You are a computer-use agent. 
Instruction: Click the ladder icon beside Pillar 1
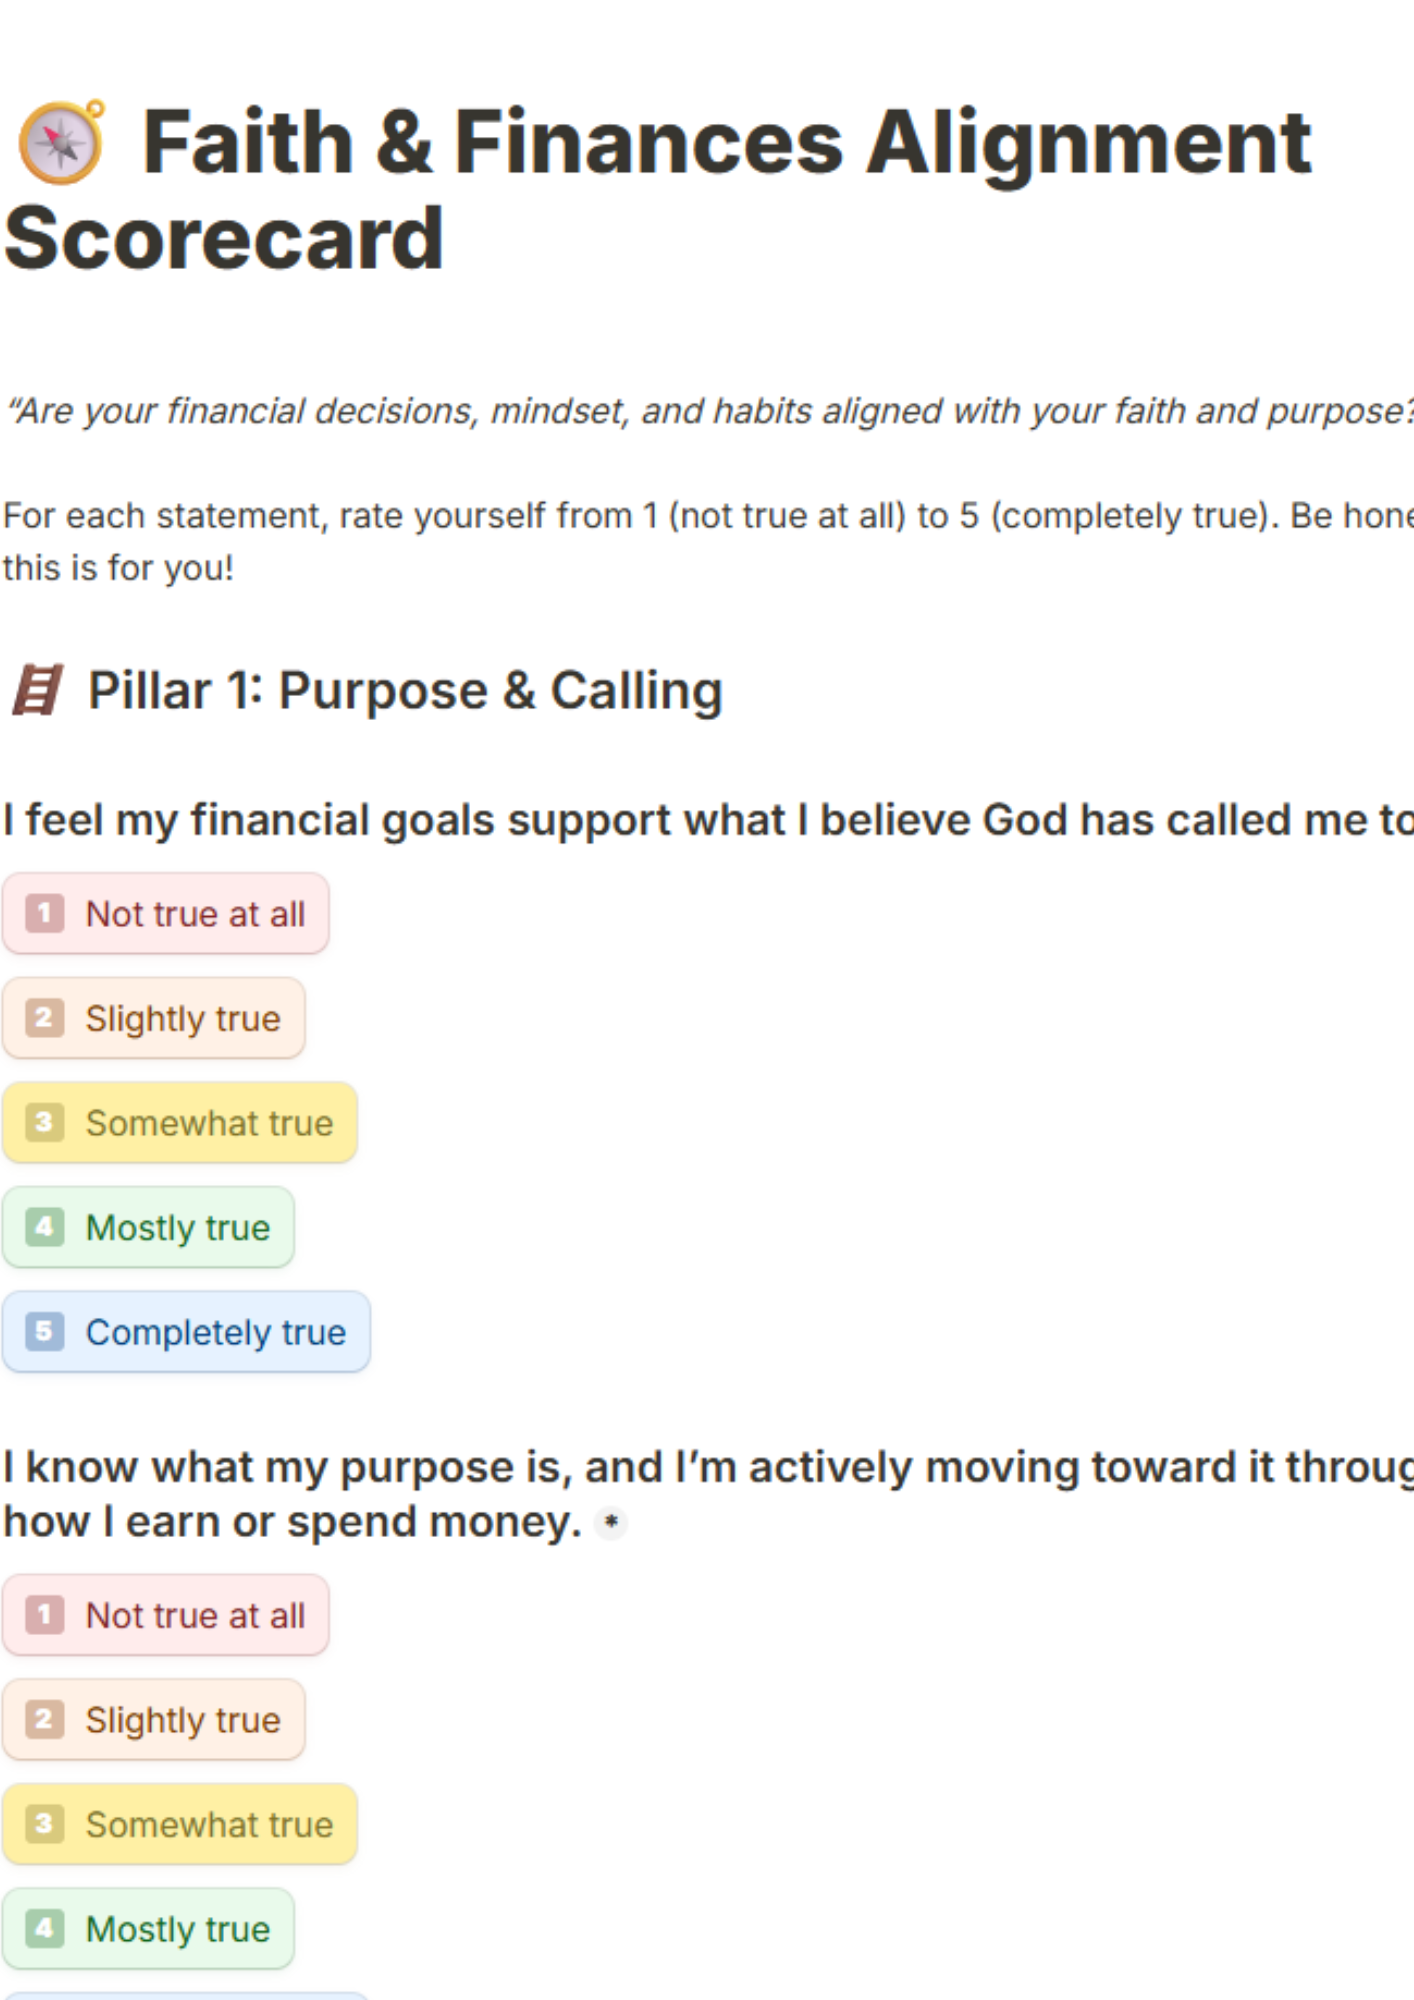37,690
